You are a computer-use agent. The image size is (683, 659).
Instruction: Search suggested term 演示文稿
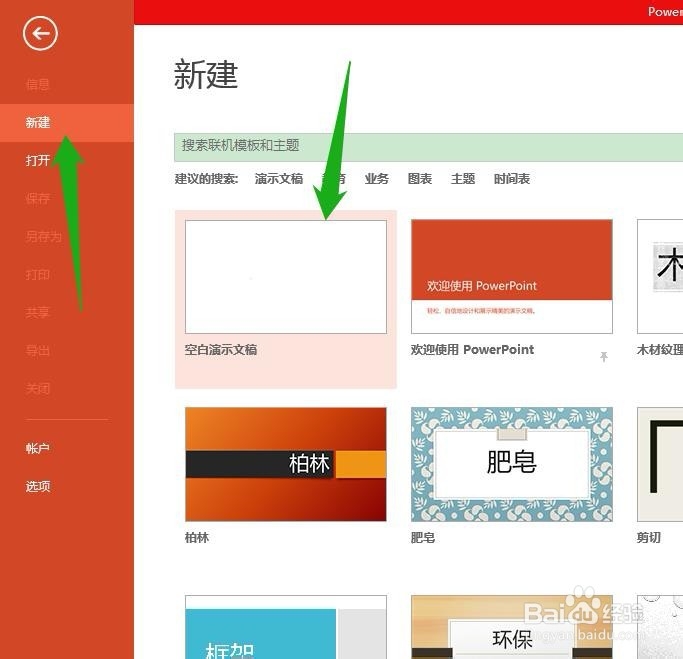[279, 179]
